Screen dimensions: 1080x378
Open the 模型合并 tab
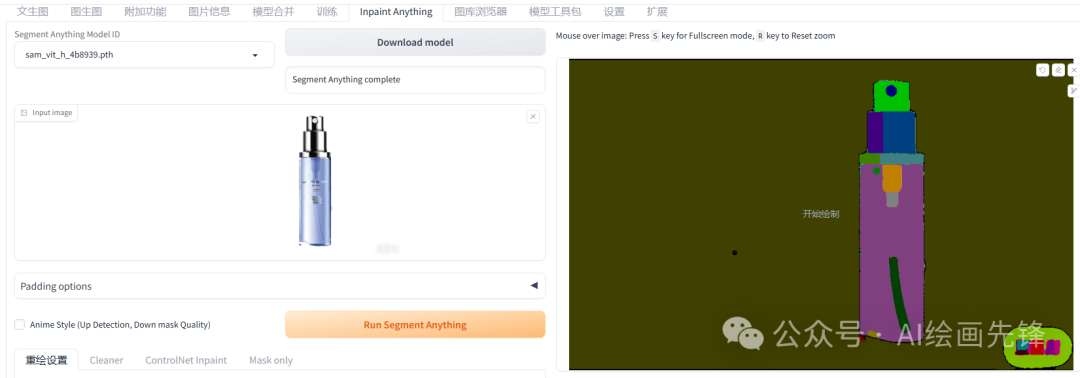(273, 12)
